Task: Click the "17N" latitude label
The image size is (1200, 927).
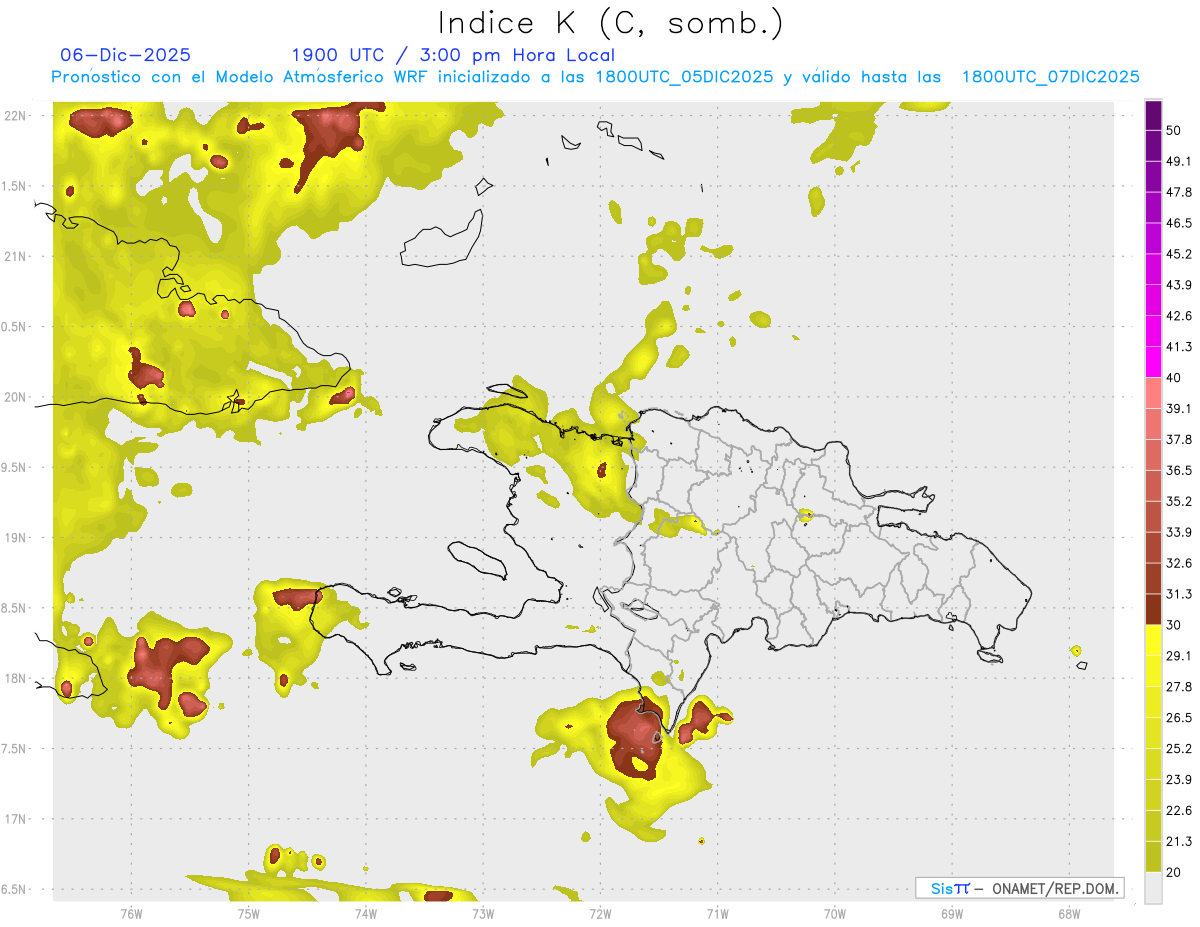Action: pos(15,819)
